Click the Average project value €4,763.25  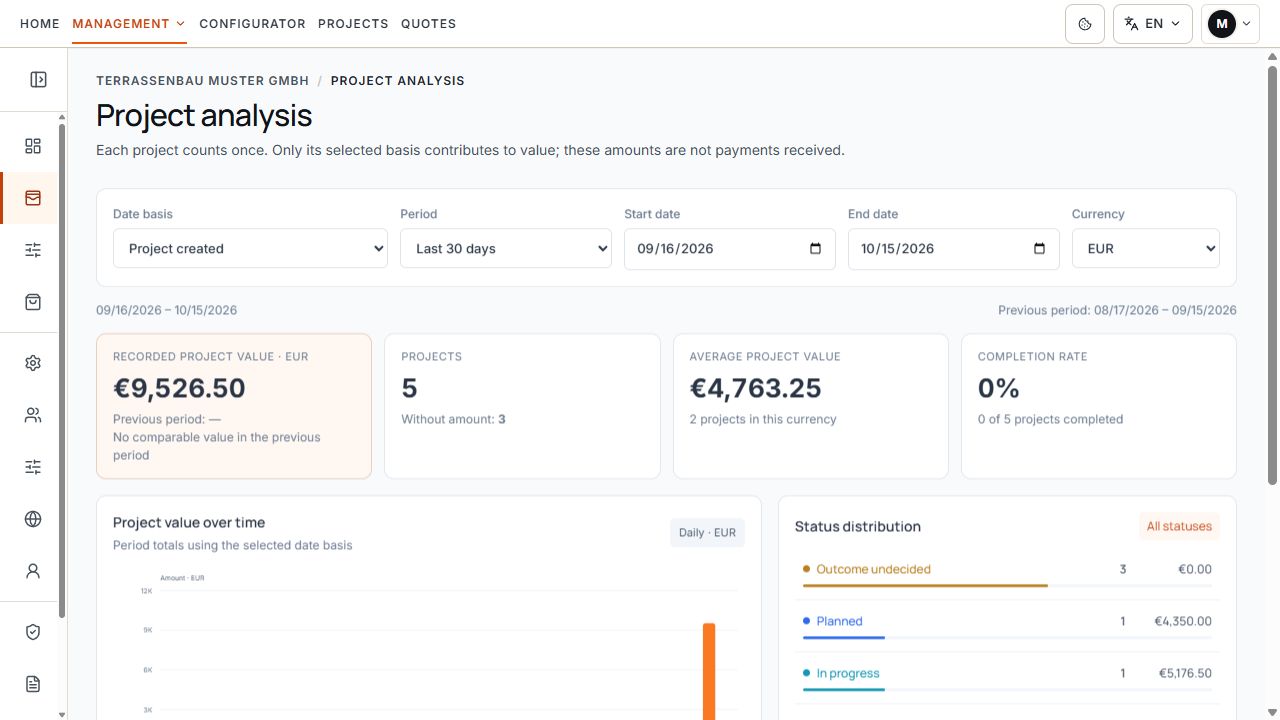point(756,388)
